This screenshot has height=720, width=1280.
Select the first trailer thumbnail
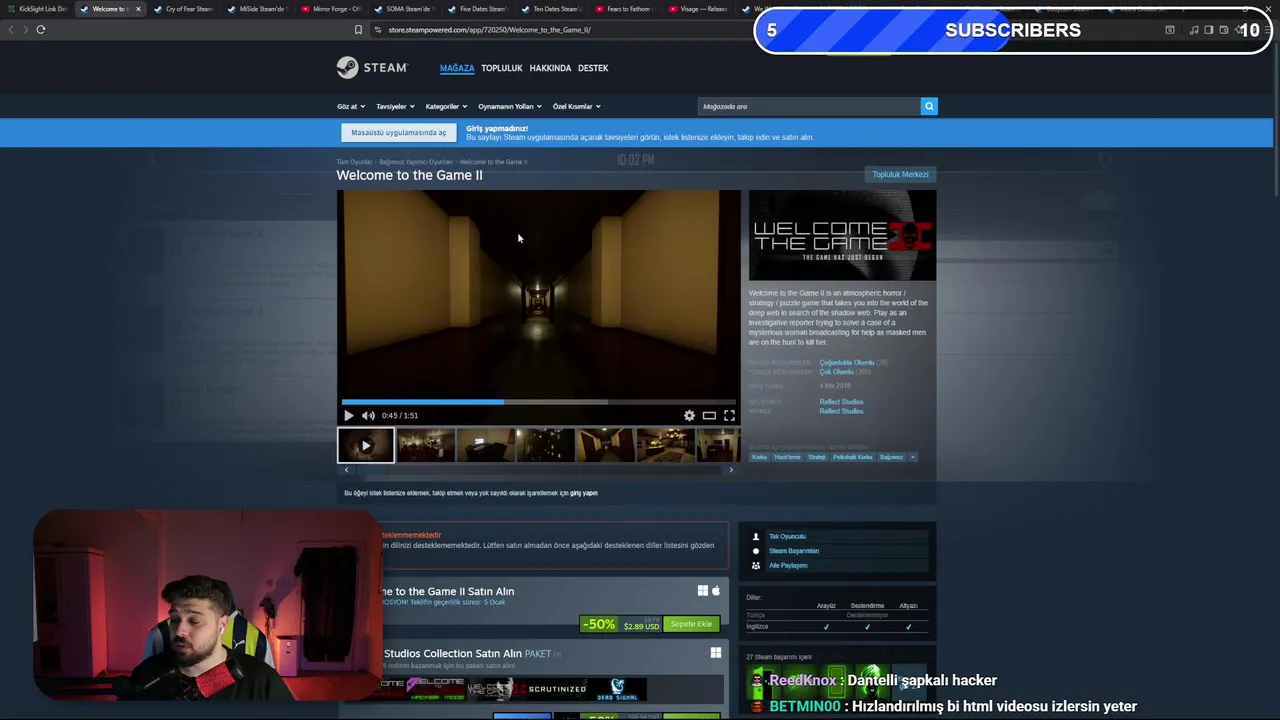(x=365, y=445)
